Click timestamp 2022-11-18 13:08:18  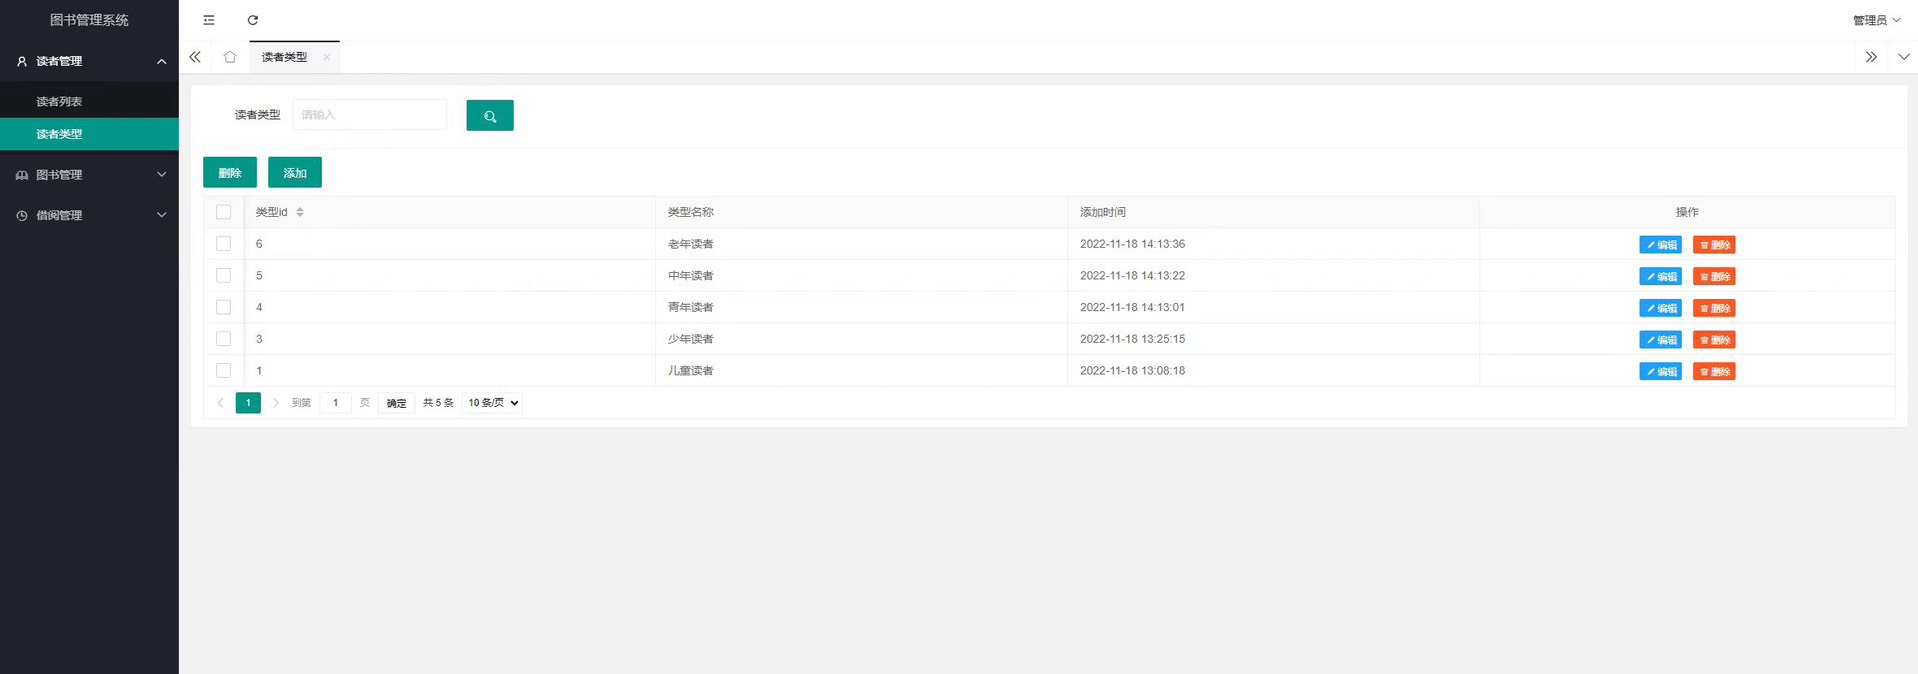click(x=1132, y=371)
